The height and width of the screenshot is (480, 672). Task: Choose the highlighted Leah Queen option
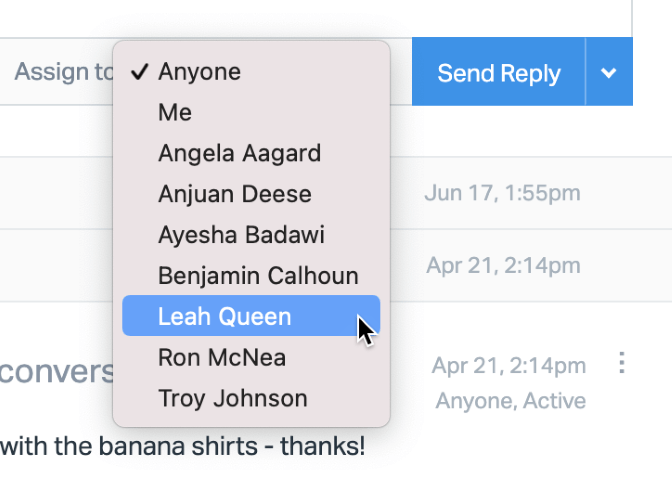225,317
